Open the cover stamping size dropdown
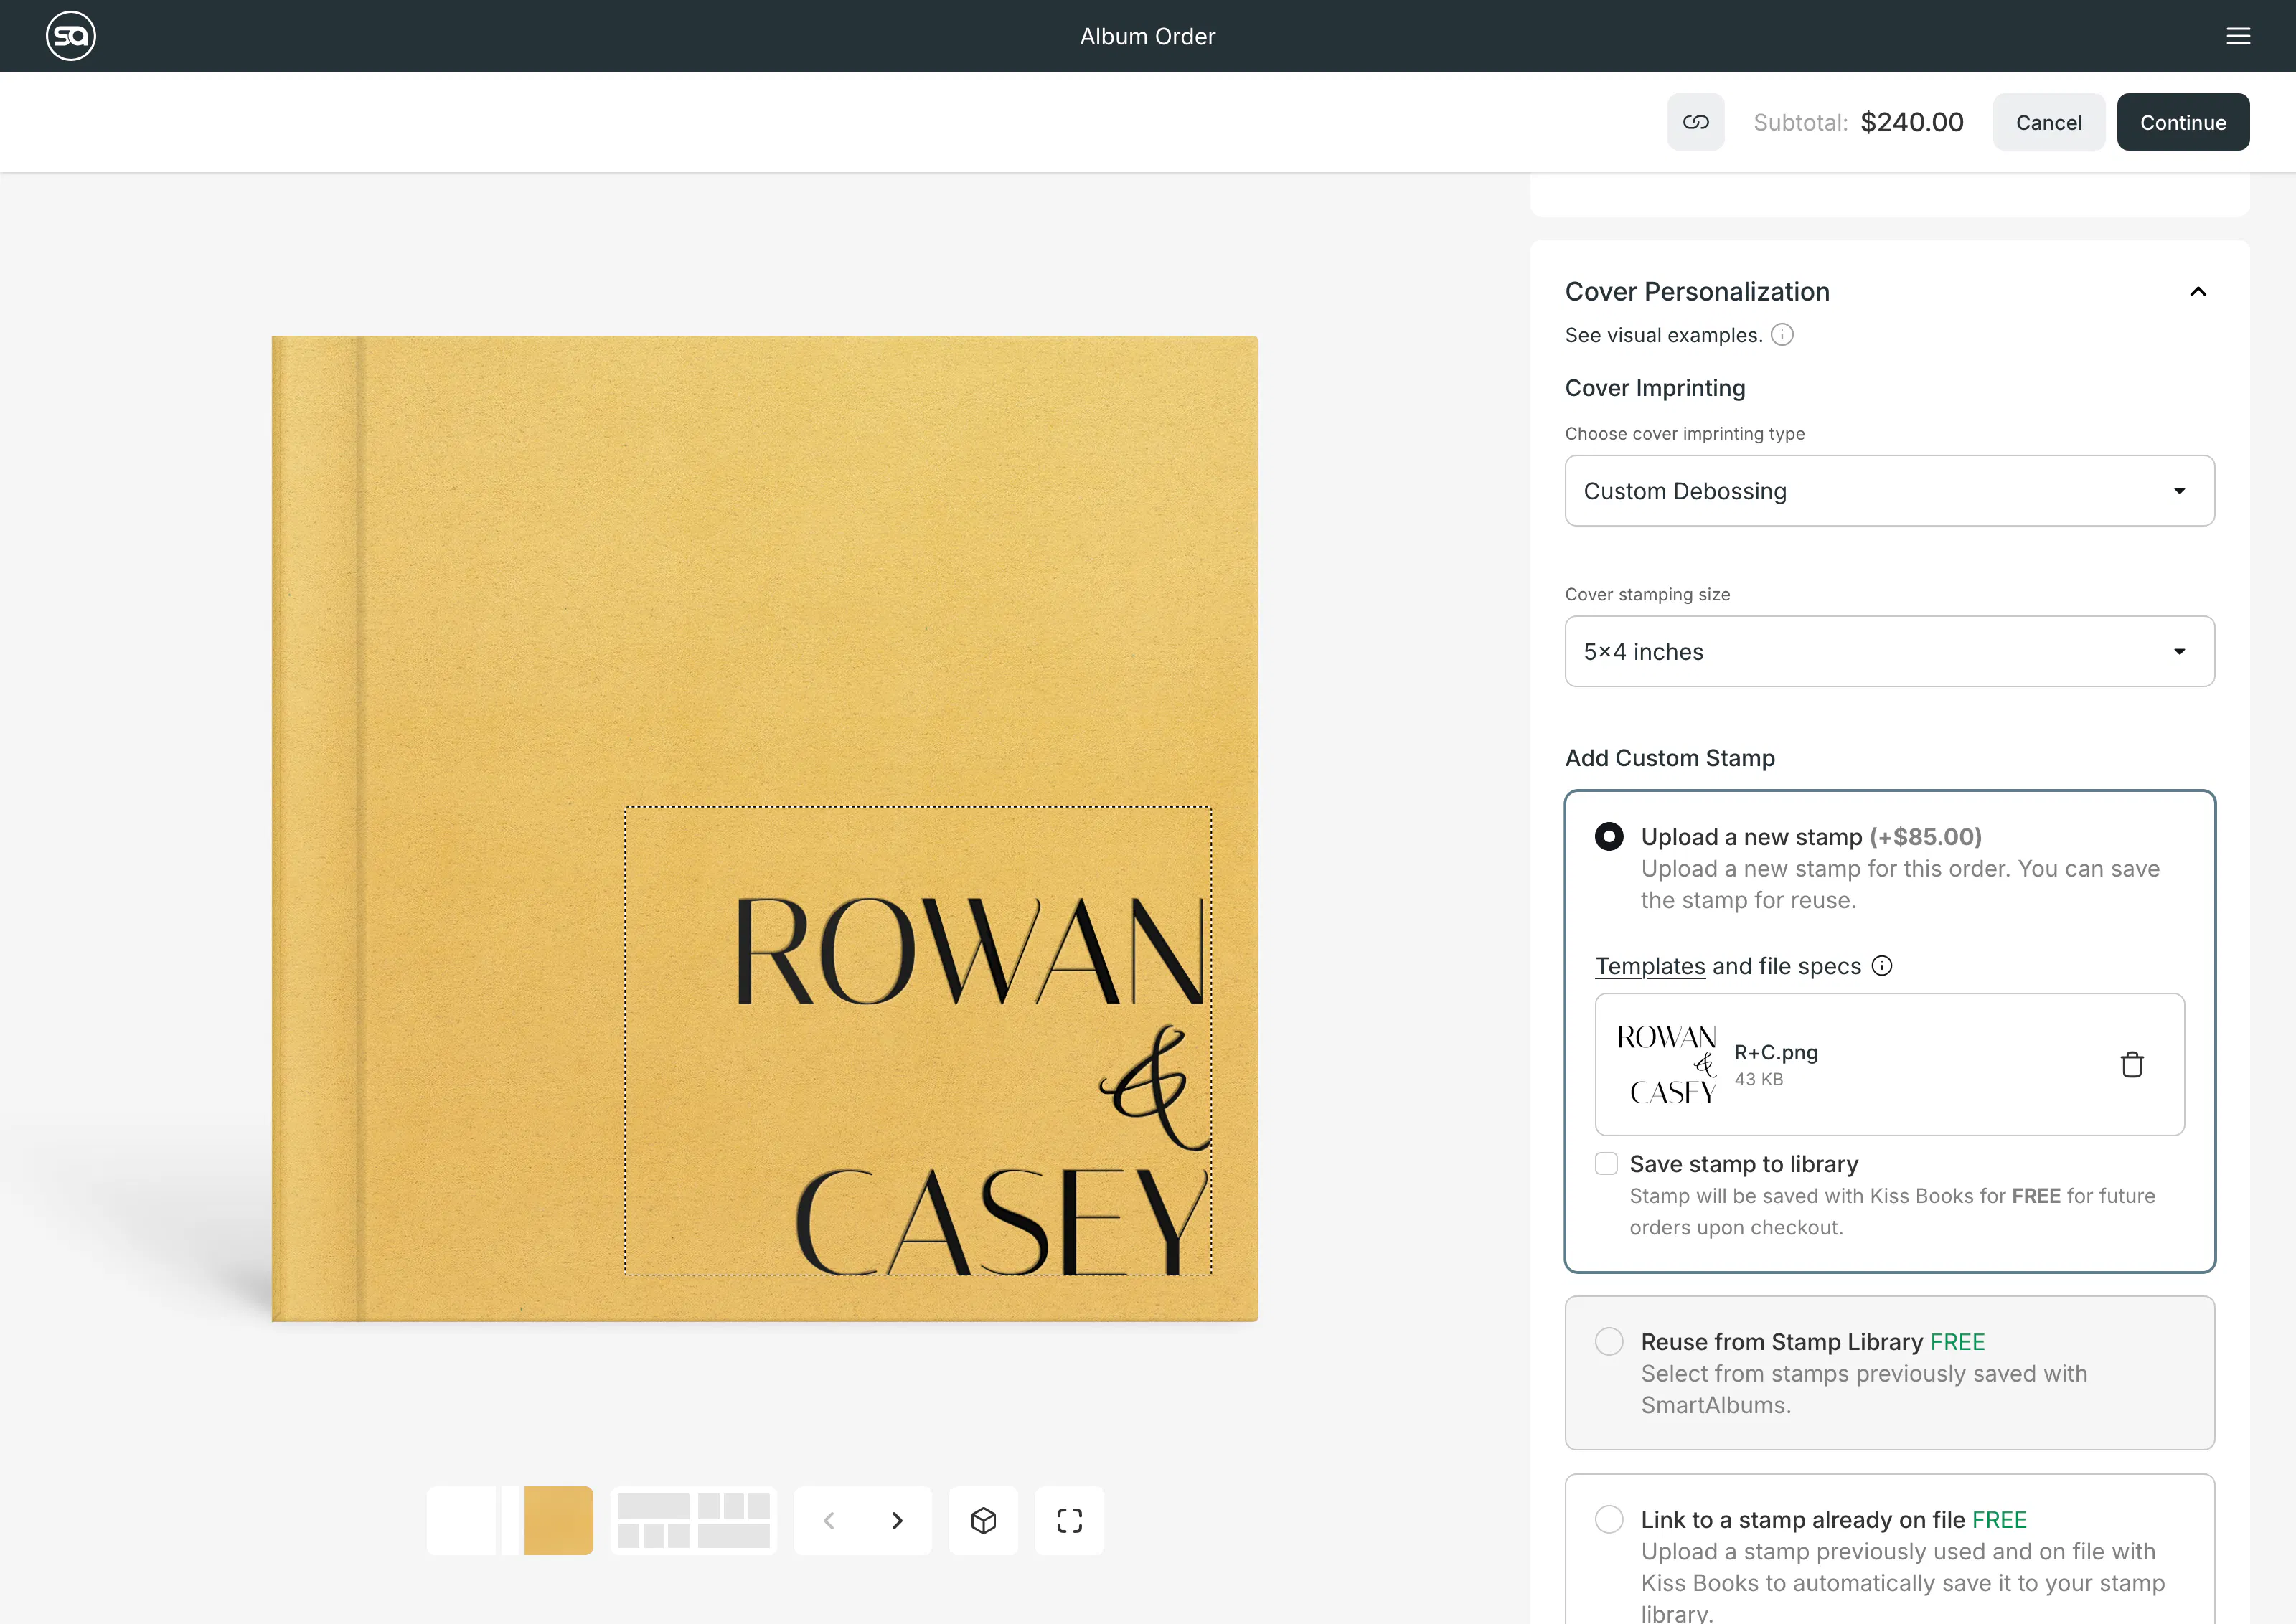This screenshot has height=1624, width=2296. [x=1888, y=651]
